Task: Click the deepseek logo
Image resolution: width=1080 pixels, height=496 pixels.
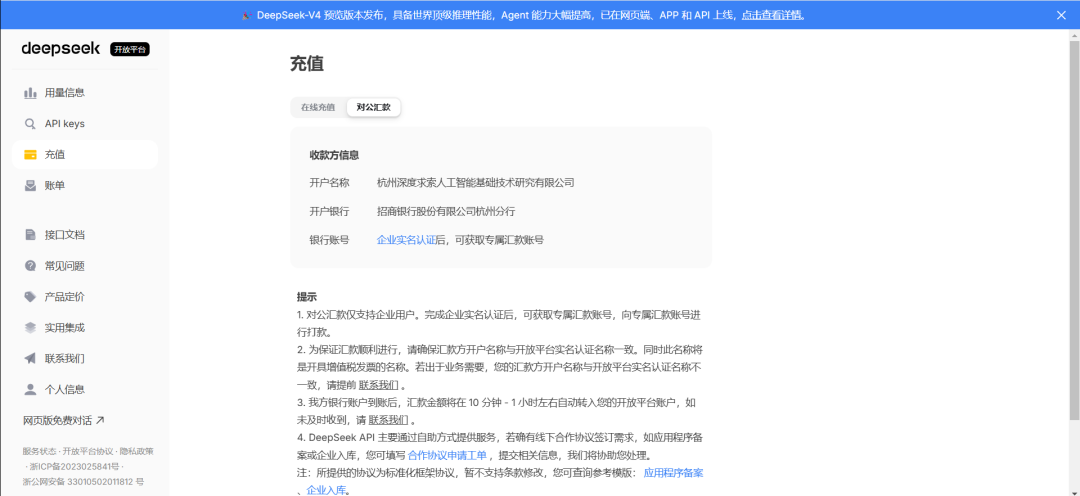Action: tap(61, 49)
